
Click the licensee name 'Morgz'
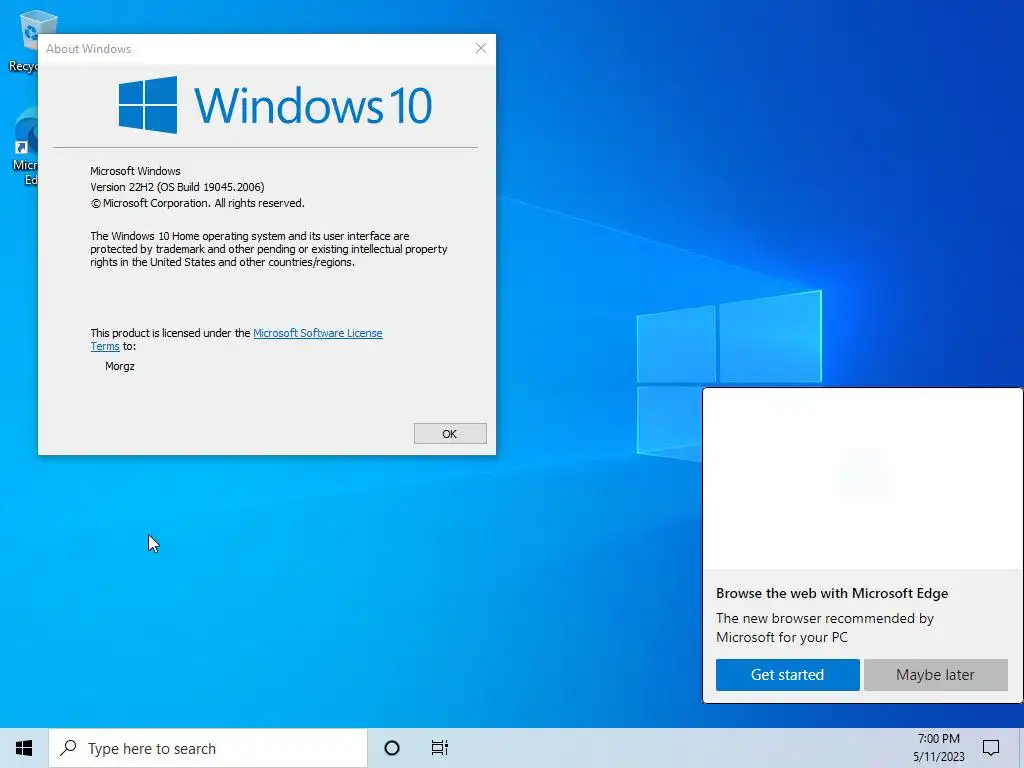click(120, 366)
